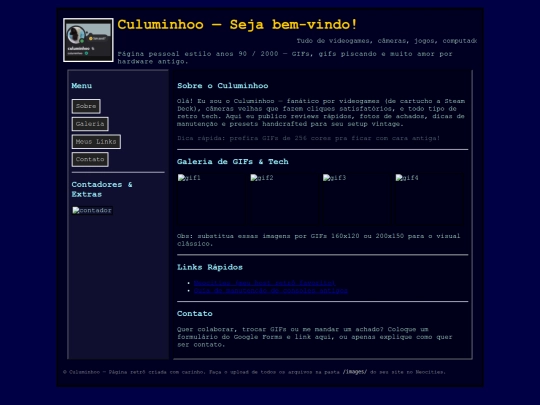Go to Meus Links in the menu

(96, 142)
